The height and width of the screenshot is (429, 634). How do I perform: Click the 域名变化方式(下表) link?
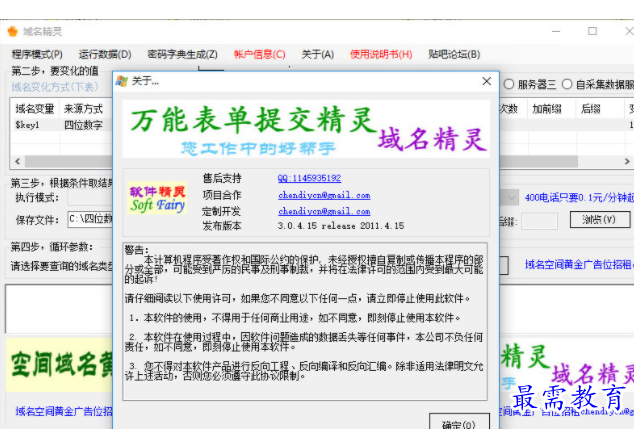tap(55, 87)
